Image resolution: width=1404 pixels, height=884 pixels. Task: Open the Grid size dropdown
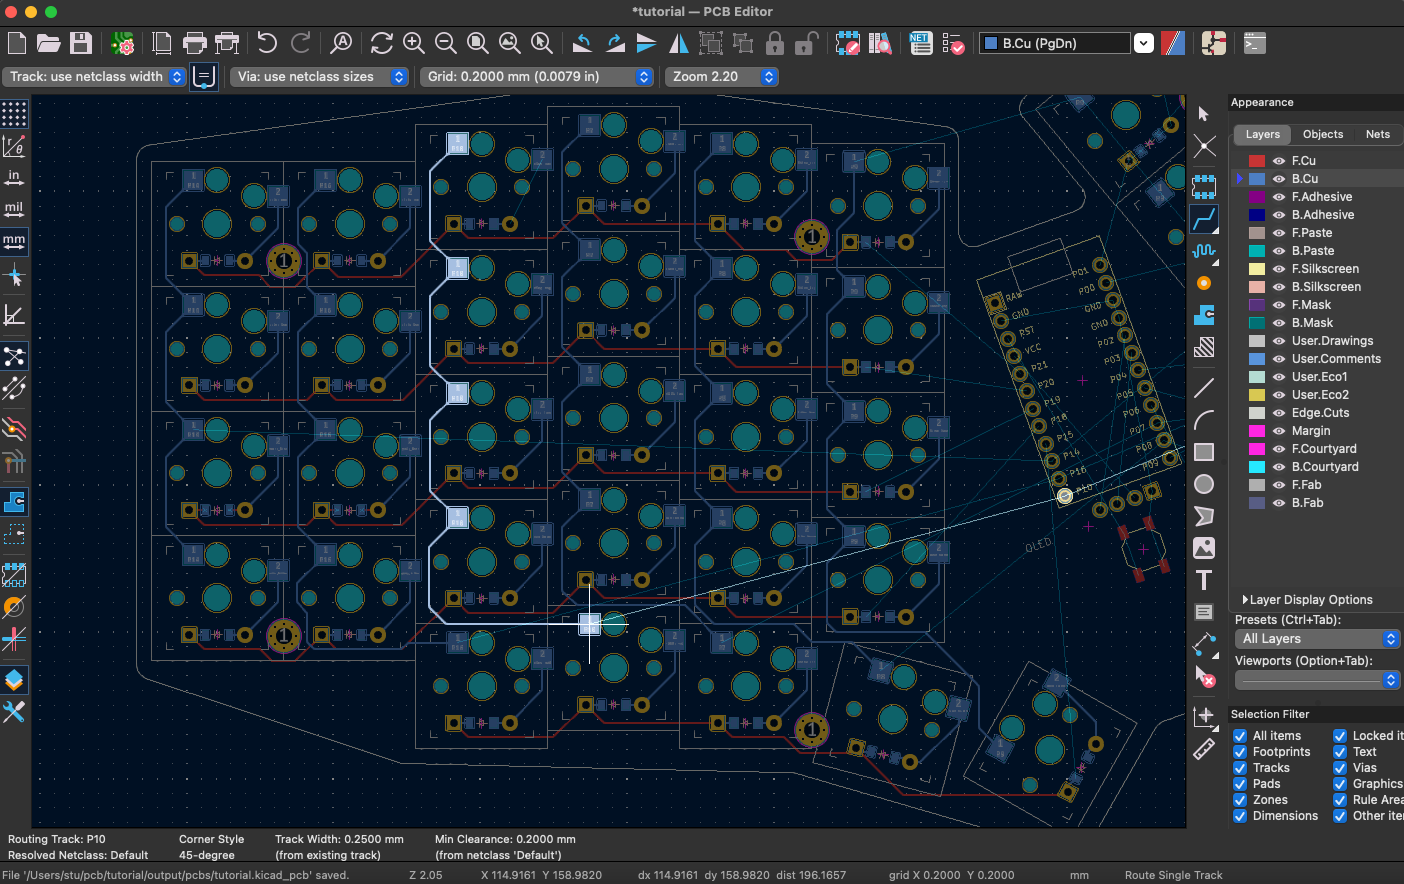coord(644,76)
